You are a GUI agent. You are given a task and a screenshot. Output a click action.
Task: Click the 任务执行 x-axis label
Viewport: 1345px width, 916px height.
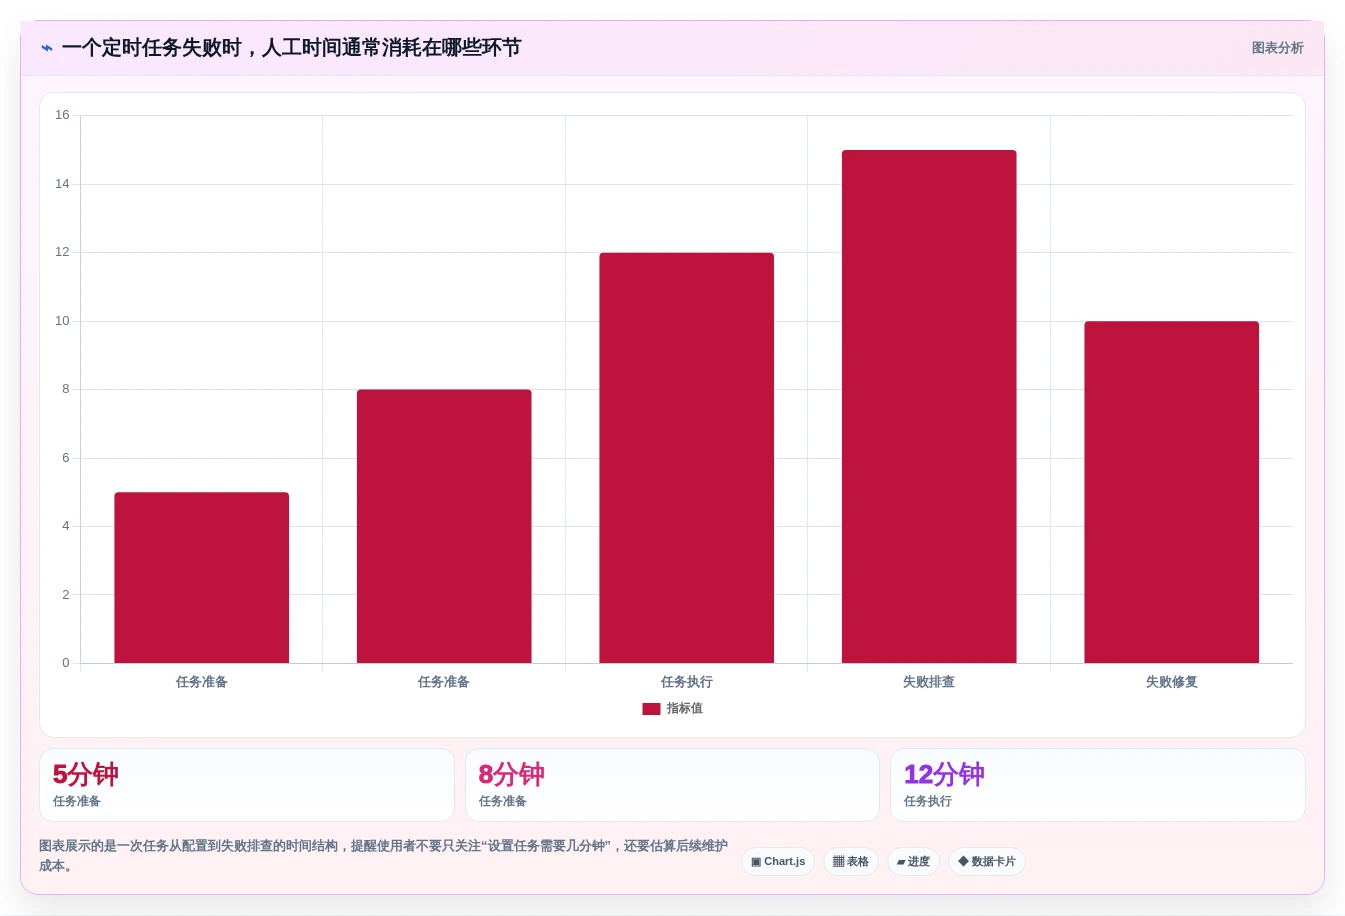pyautogui.click(x=687, y=682)
